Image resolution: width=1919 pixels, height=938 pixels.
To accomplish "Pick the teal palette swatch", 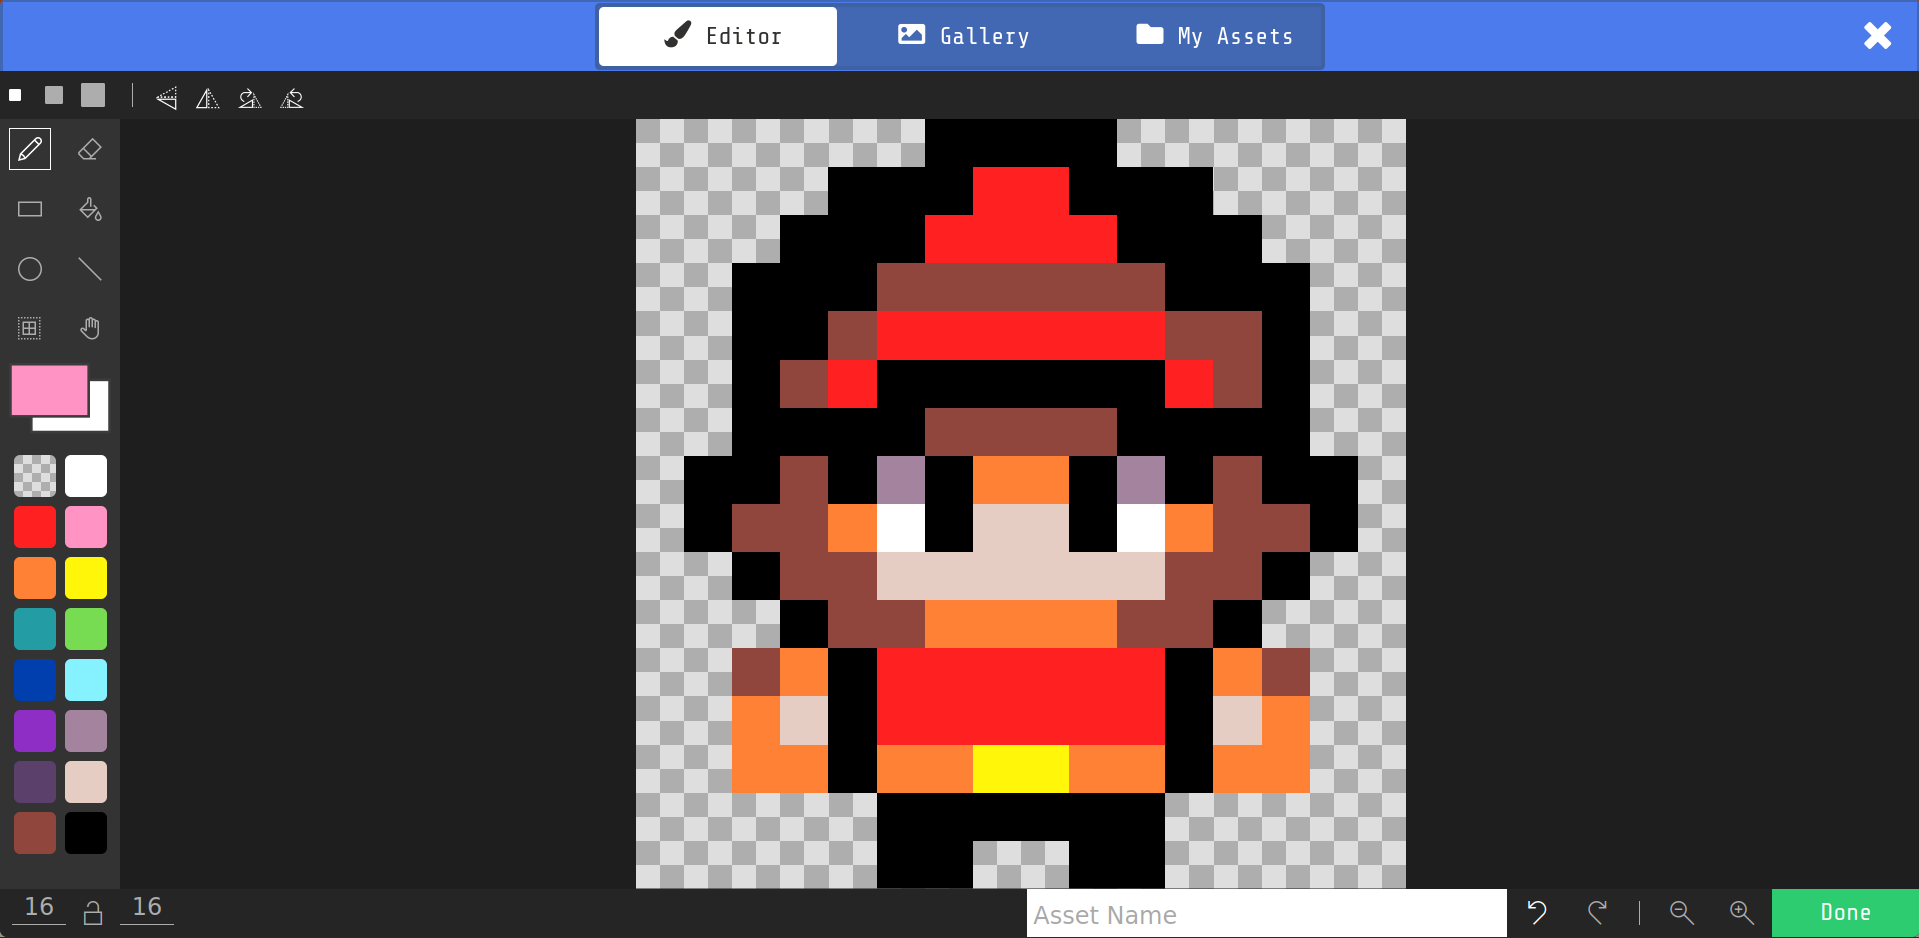I will 35,629.
